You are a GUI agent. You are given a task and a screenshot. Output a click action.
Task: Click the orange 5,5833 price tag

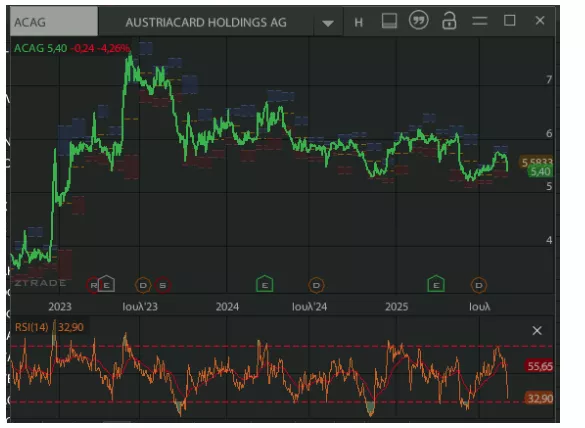(x=537, y=162)
